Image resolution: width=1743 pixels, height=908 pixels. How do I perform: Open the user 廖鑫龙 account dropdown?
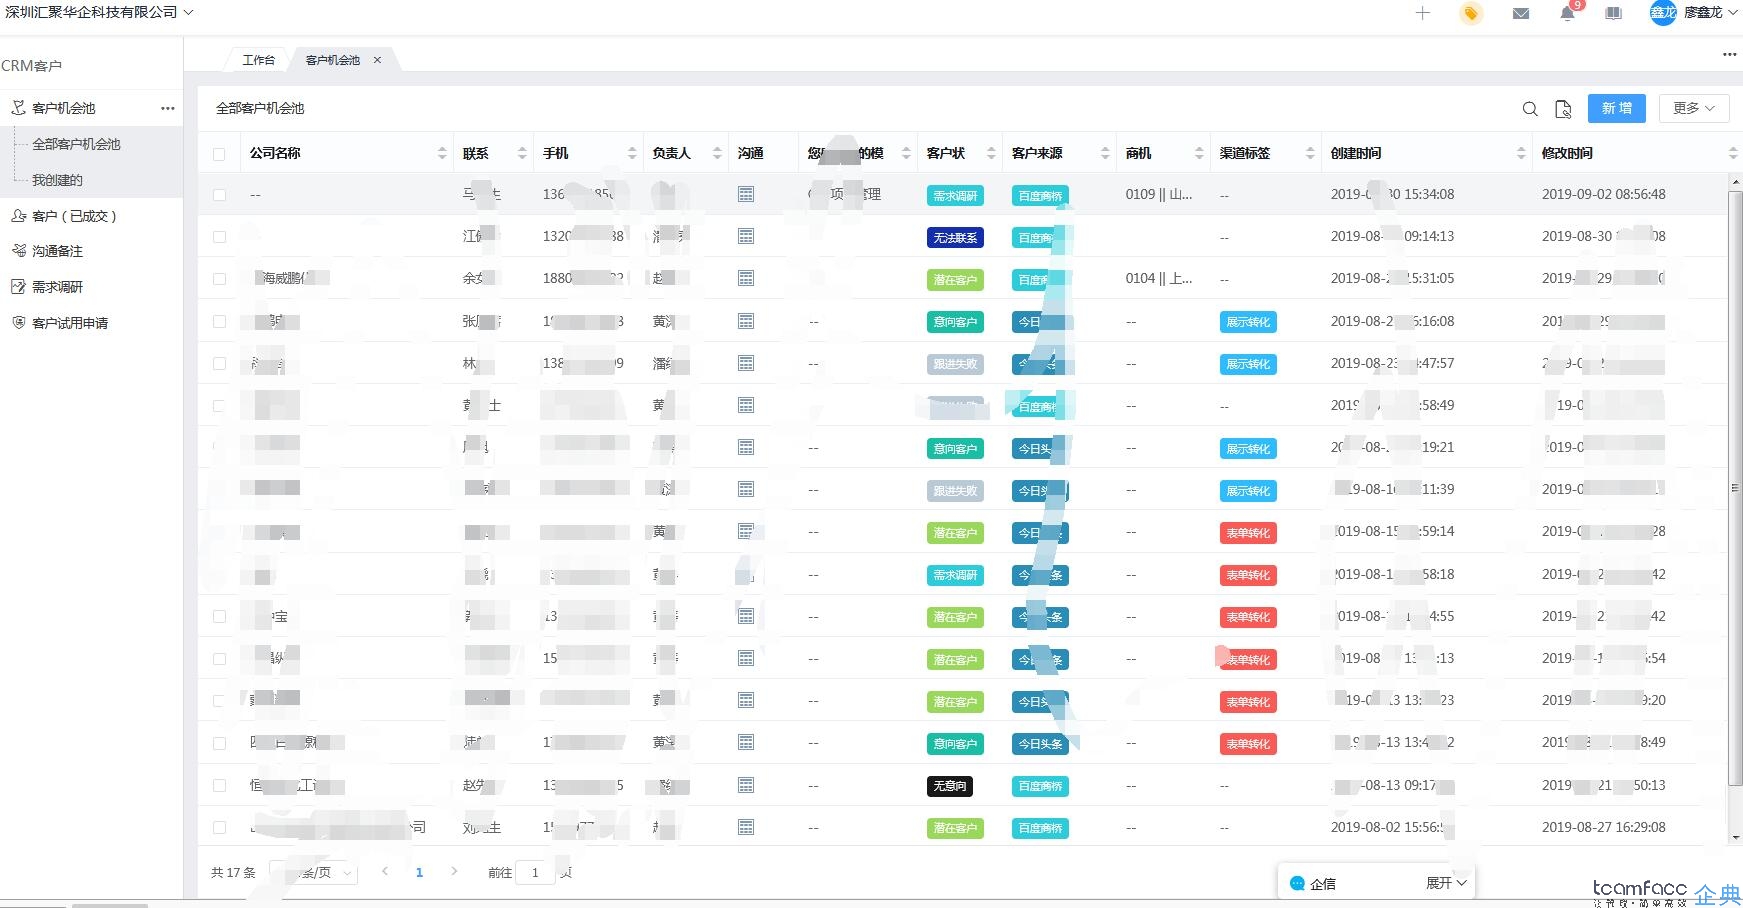tap(1710, 13)
